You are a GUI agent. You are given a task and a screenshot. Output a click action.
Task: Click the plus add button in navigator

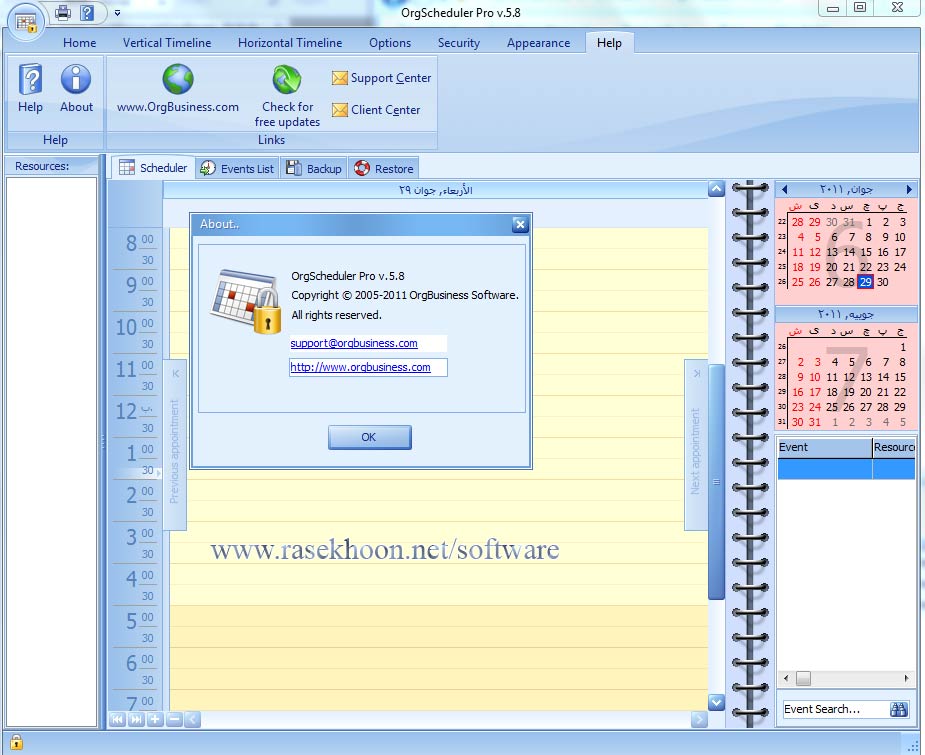(155, 719)
